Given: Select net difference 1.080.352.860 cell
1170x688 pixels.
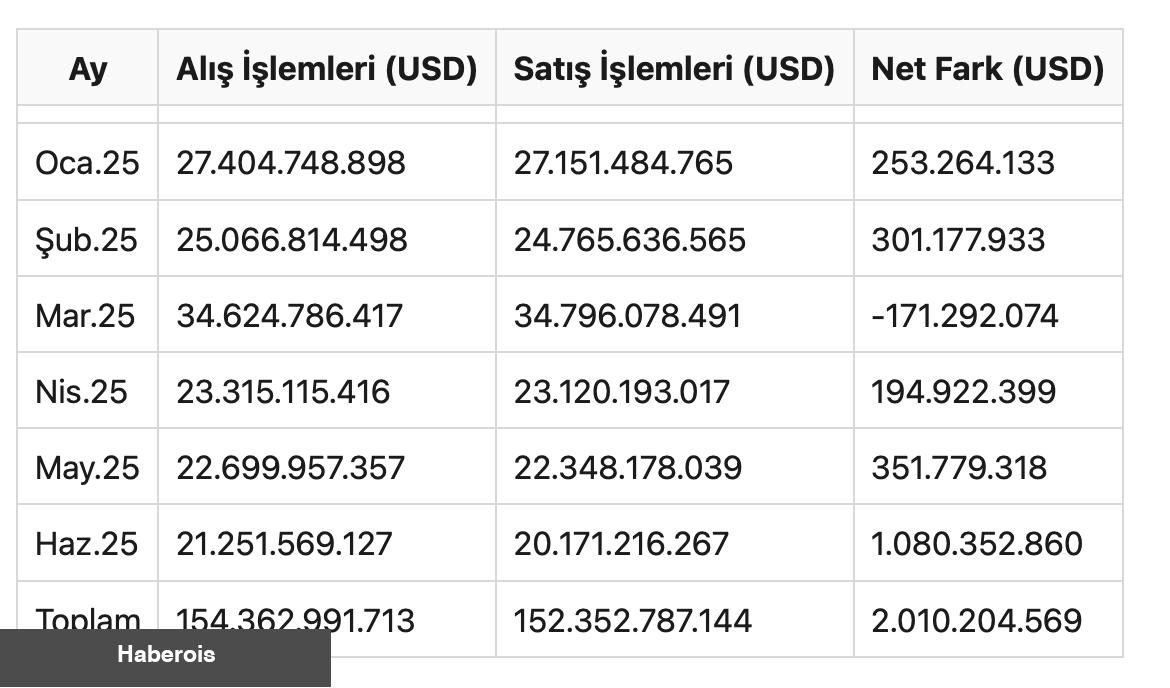Looking at the screenshot, I should click(x=976, y=544).
